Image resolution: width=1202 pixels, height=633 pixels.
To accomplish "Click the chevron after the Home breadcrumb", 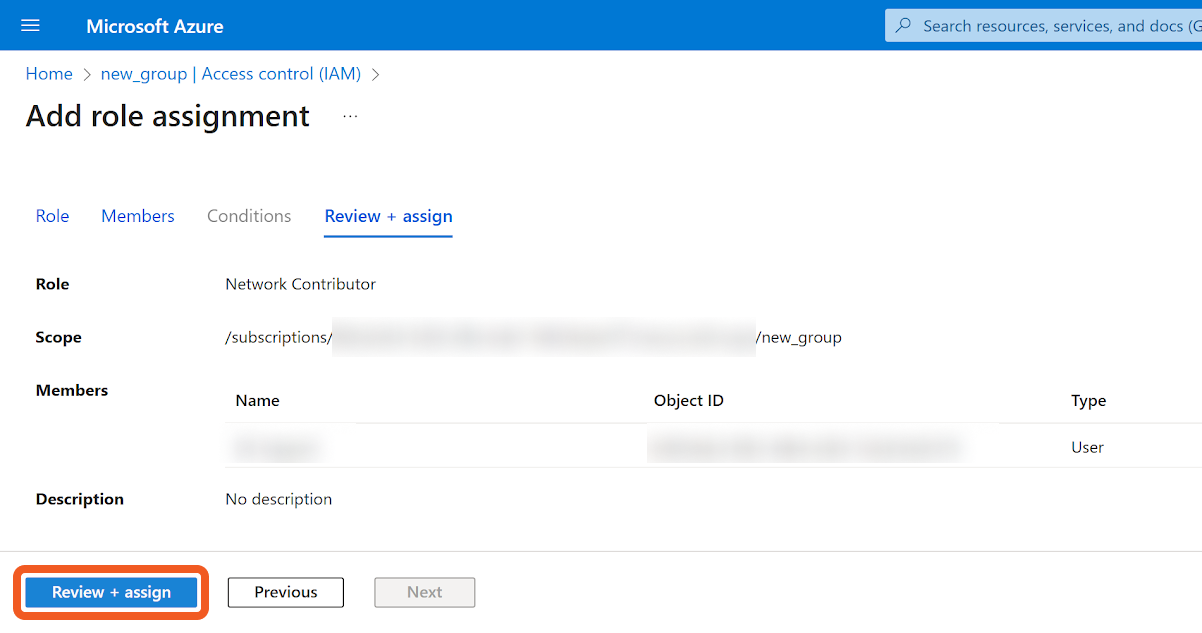I will click(87, 74).
